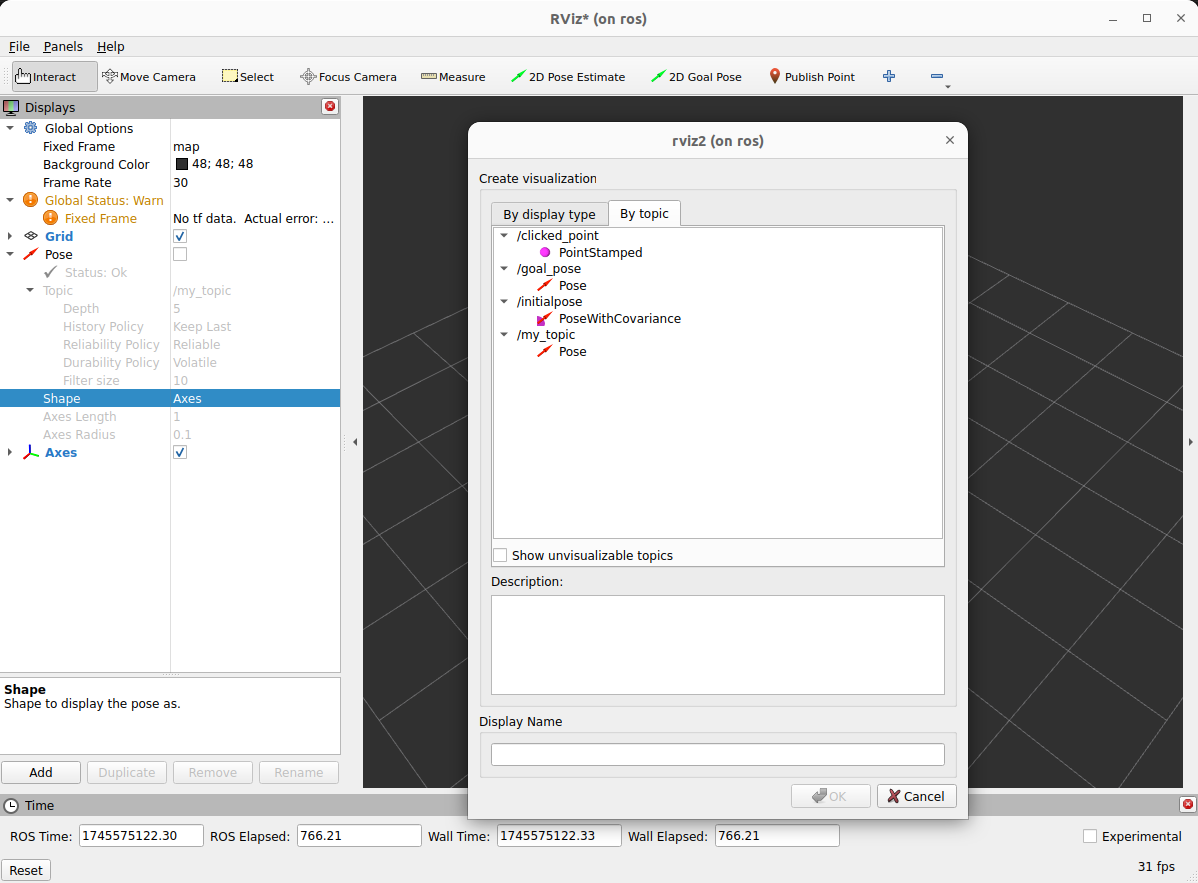This screenshot has width=1198, height=883.
Task: Click the Add display button
Action: point(40,772)
